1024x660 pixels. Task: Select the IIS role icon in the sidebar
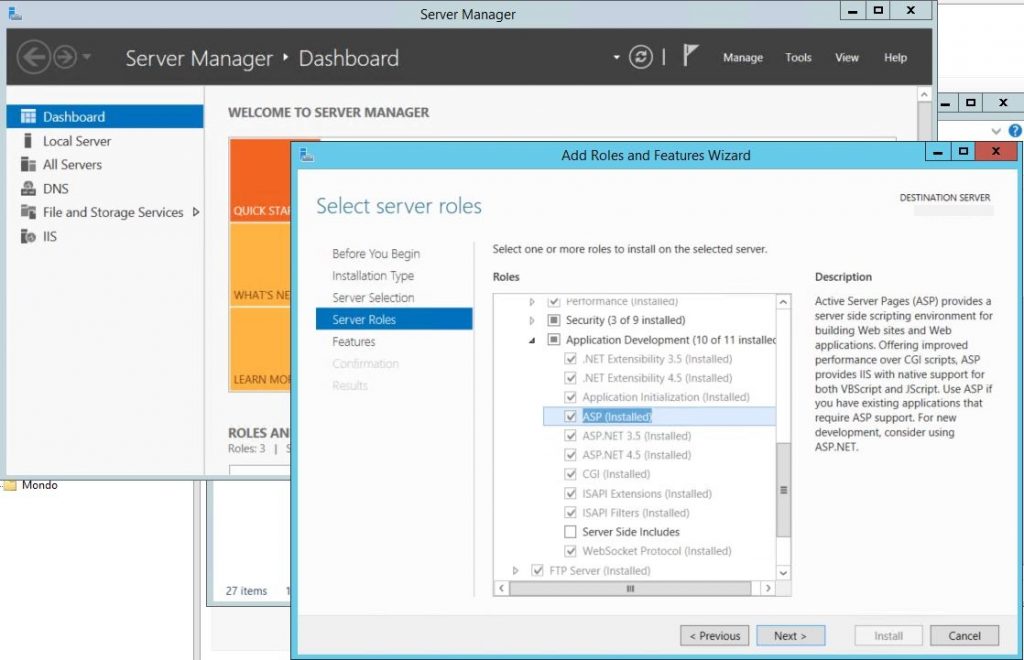click(x=26, y=236)
